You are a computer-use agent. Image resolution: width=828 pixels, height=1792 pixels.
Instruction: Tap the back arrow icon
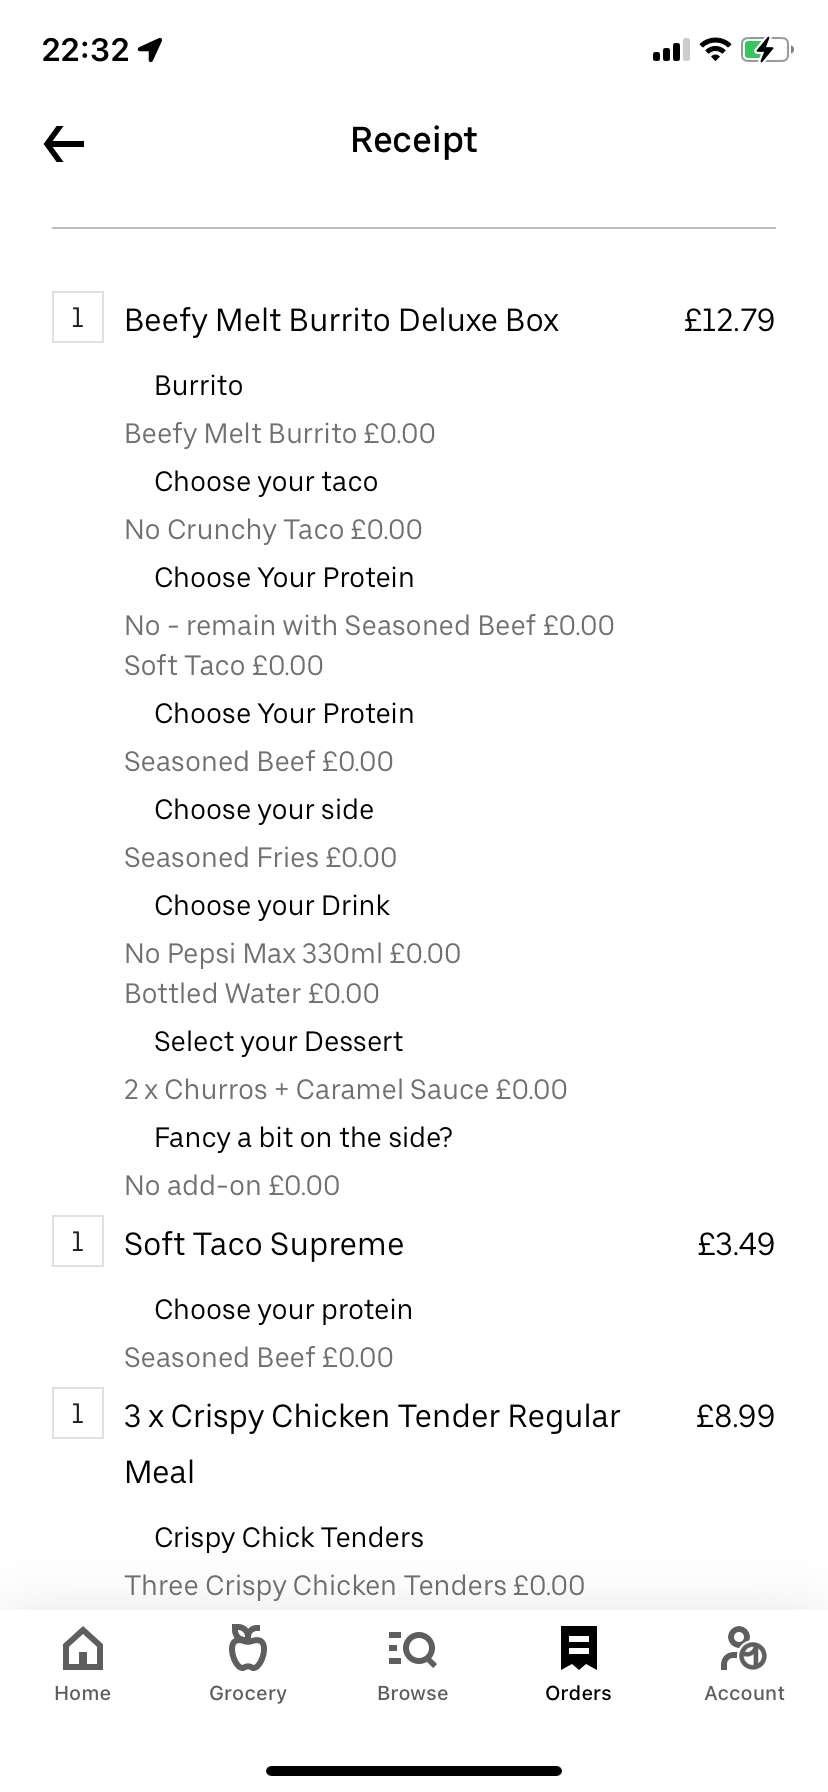[x=64, y=144]
